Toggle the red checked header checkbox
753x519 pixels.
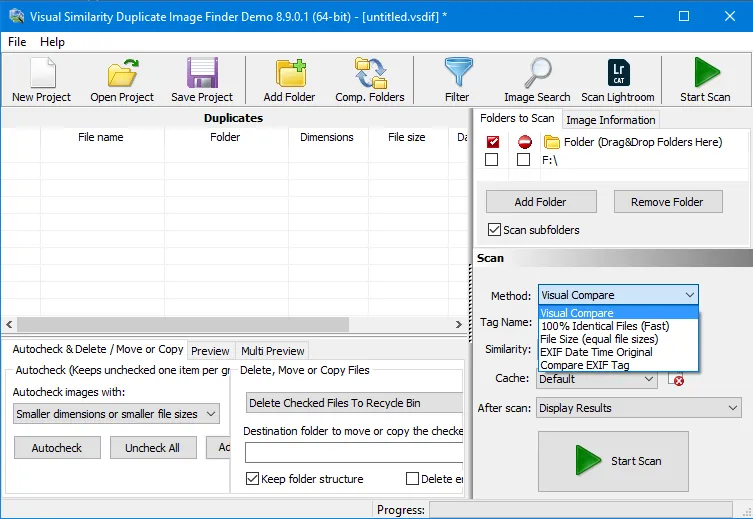[493, 142]
